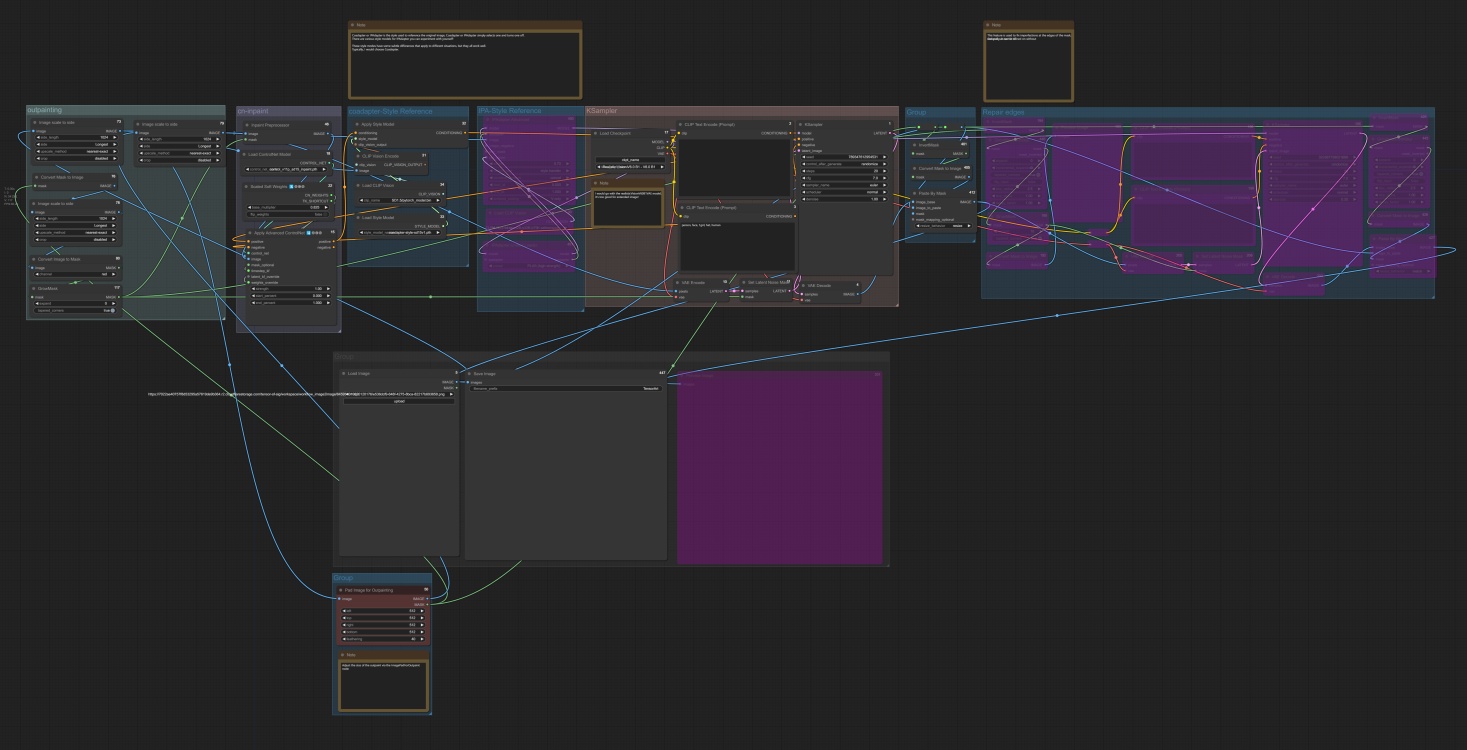Click the filename_prefix field showing Tensorart
The width and height of the screenshot is (1467, 750).
(565, 389)
